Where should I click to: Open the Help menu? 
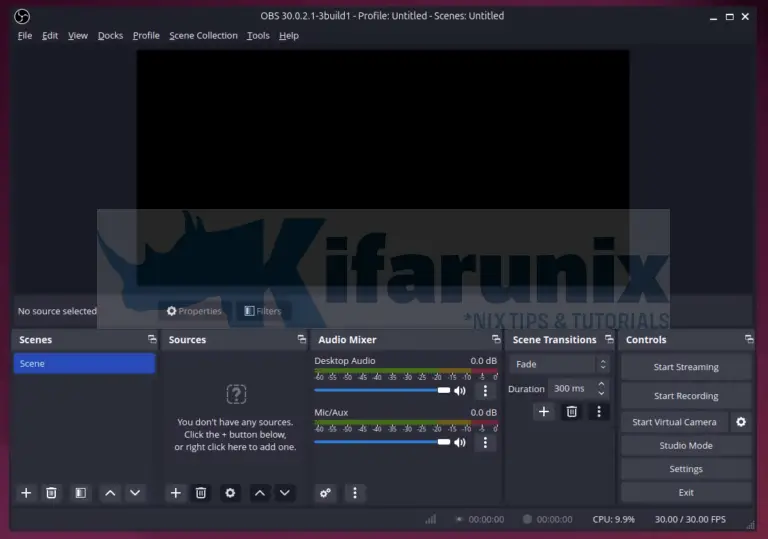point(289,35)
